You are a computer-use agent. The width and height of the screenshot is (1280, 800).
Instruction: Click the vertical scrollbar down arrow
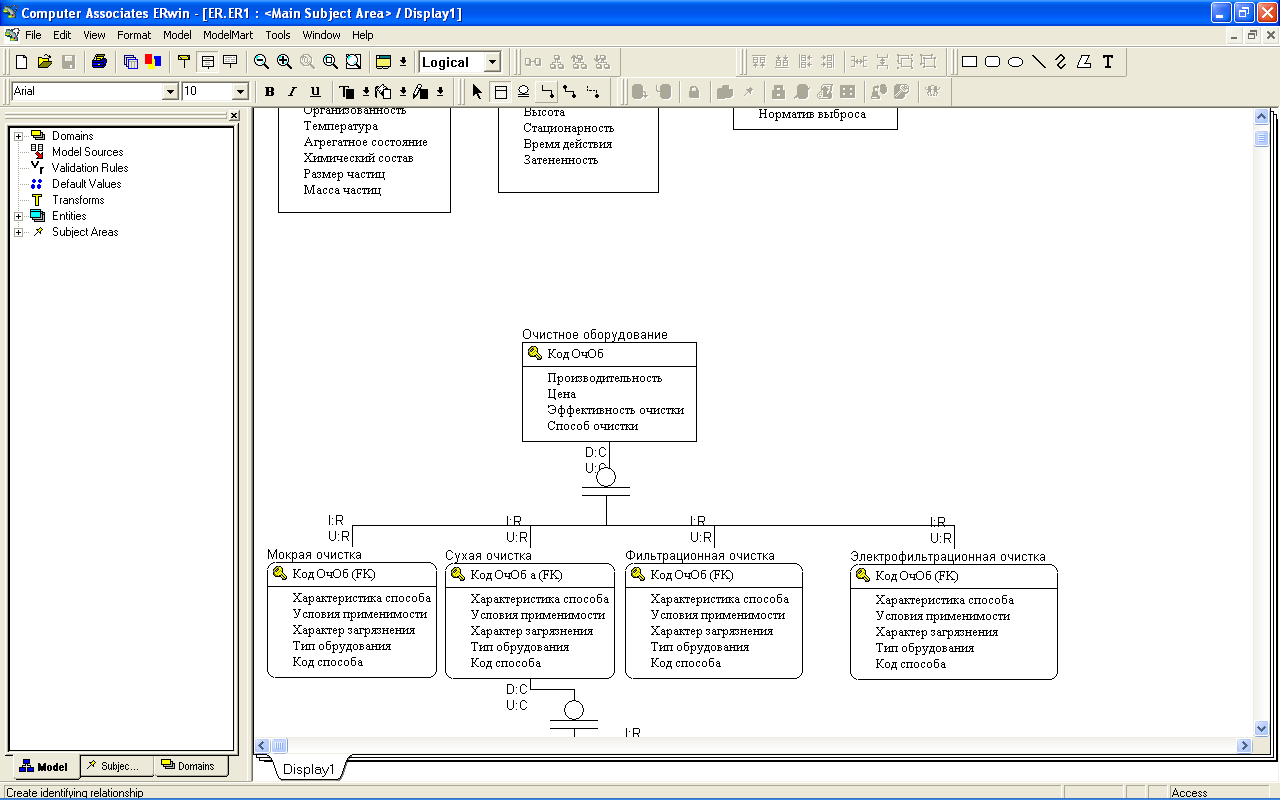[1262, 730]
